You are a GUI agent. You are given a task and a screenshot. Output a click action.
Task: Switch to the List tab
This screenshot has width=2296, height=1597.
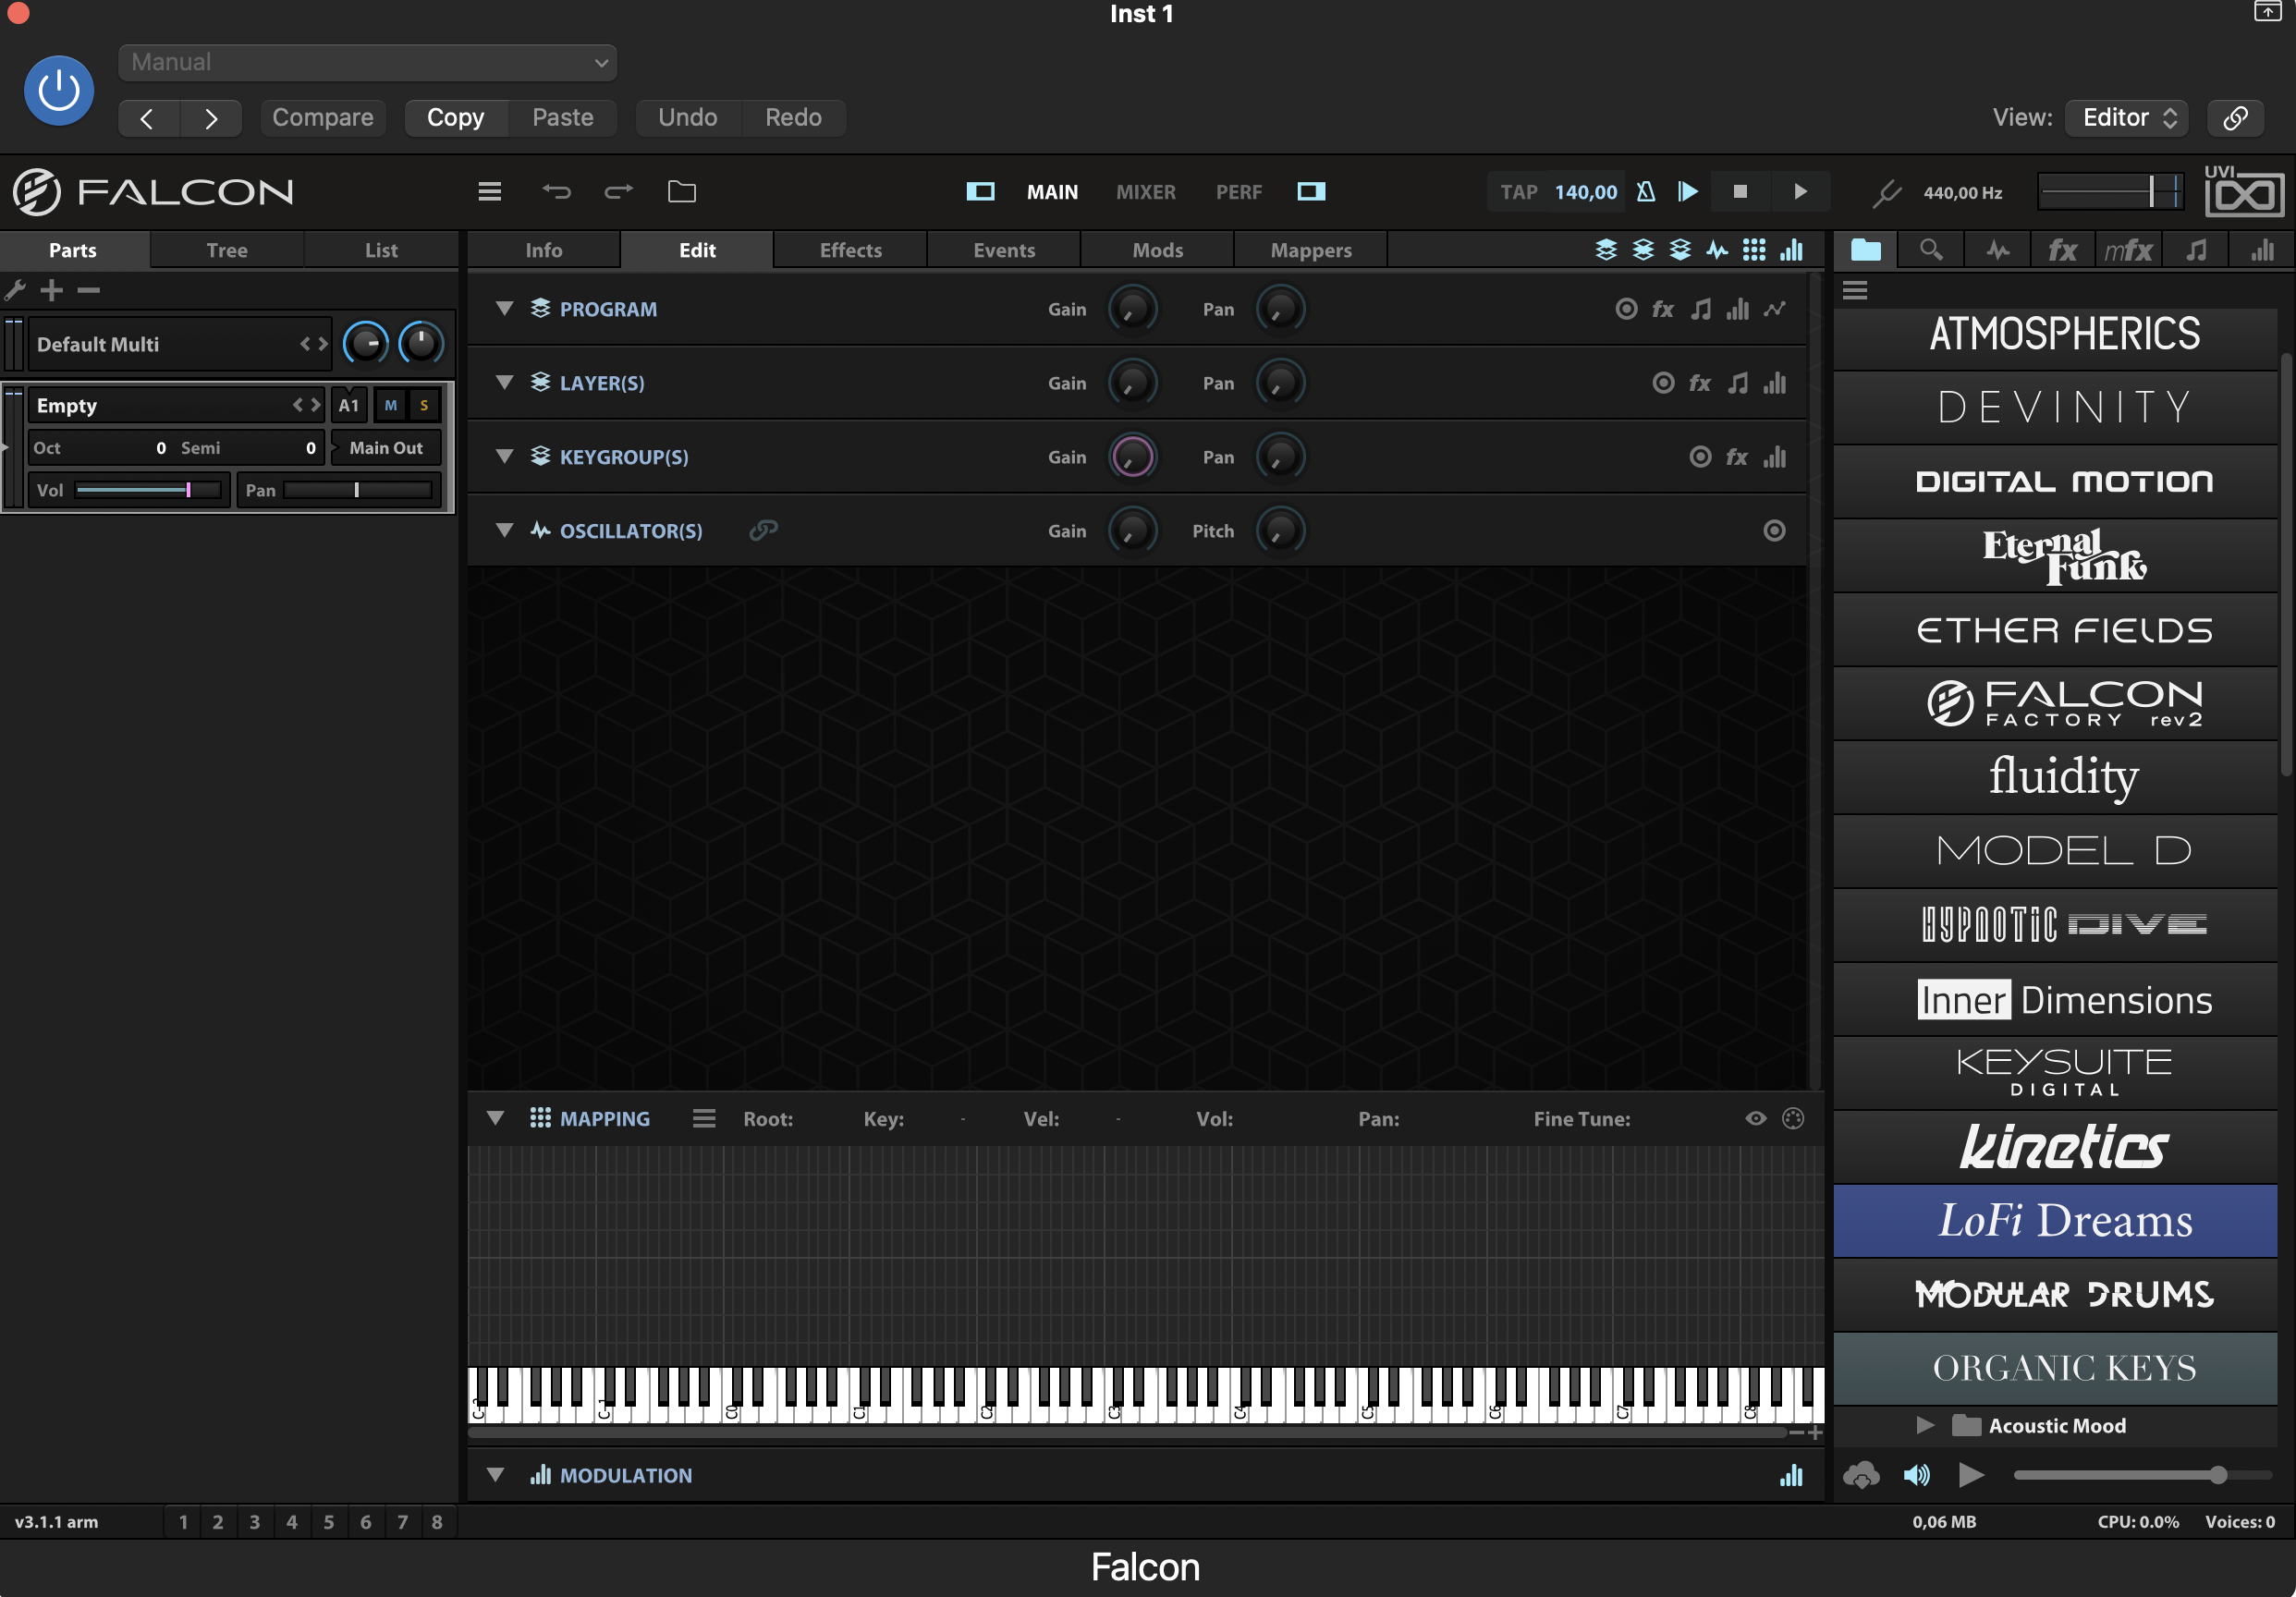tap(381, 250)
